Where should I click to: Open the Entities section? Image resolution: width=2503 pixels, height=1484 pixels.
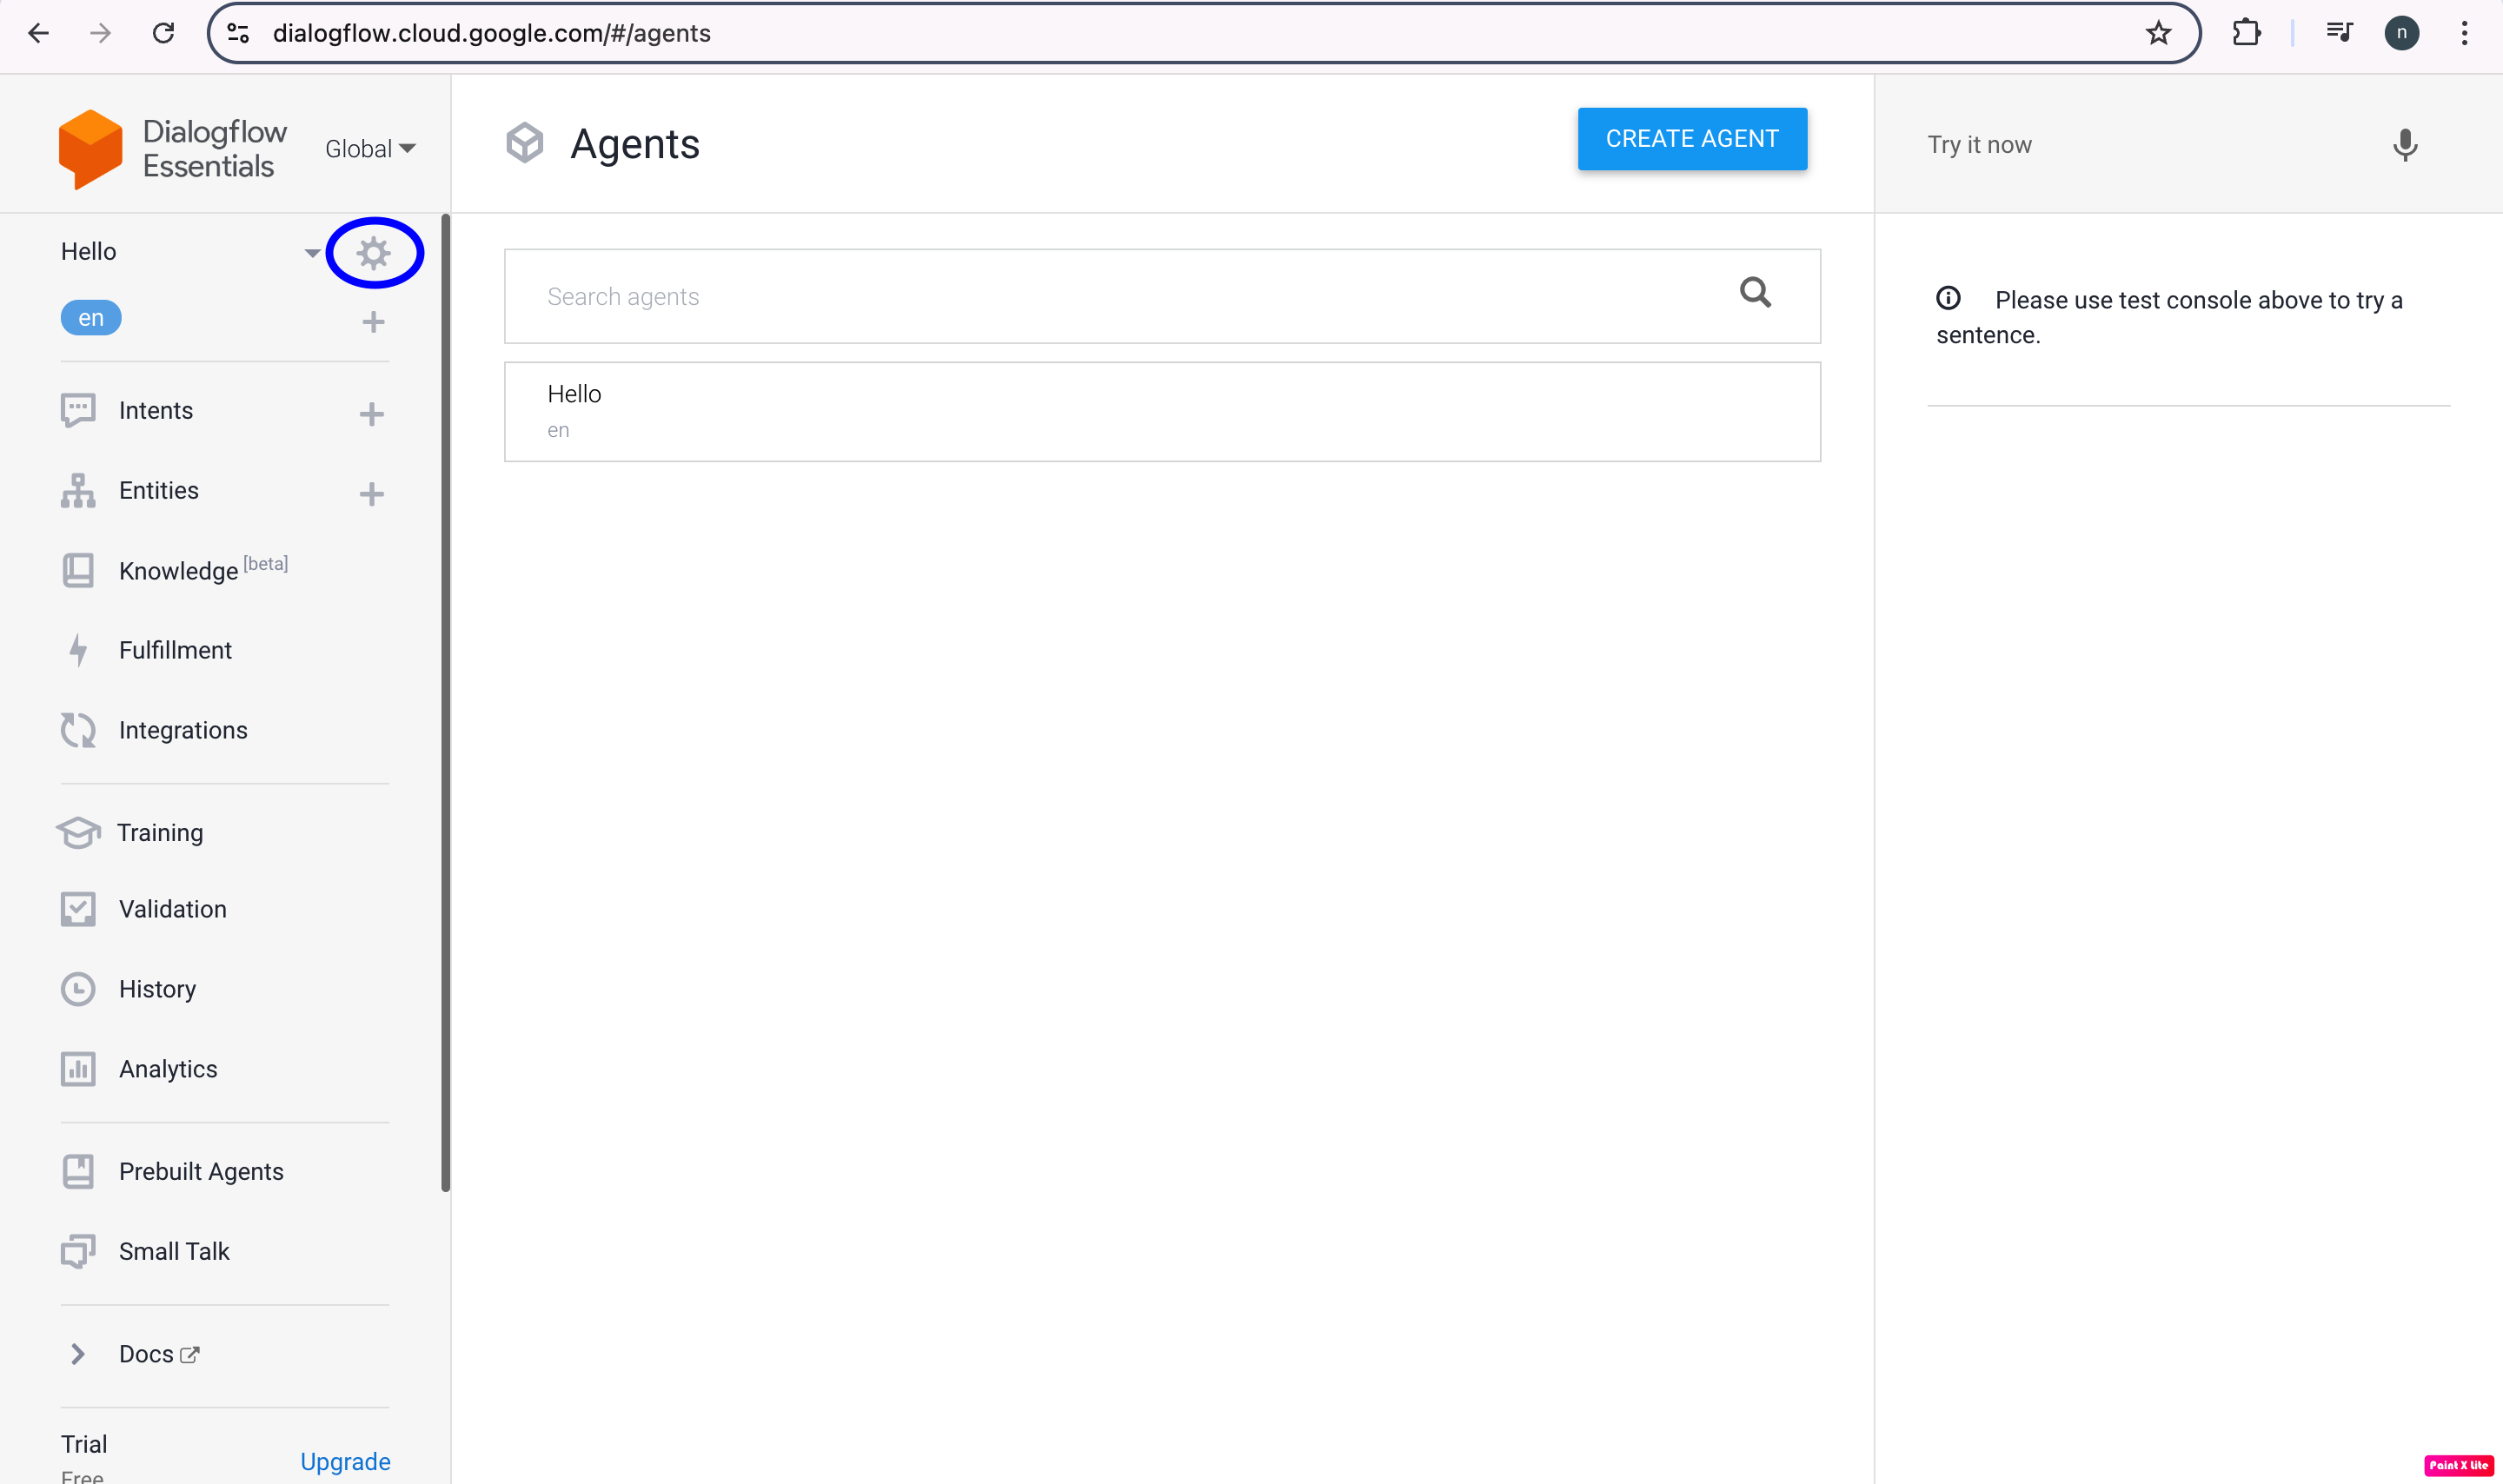pos(158,490)
